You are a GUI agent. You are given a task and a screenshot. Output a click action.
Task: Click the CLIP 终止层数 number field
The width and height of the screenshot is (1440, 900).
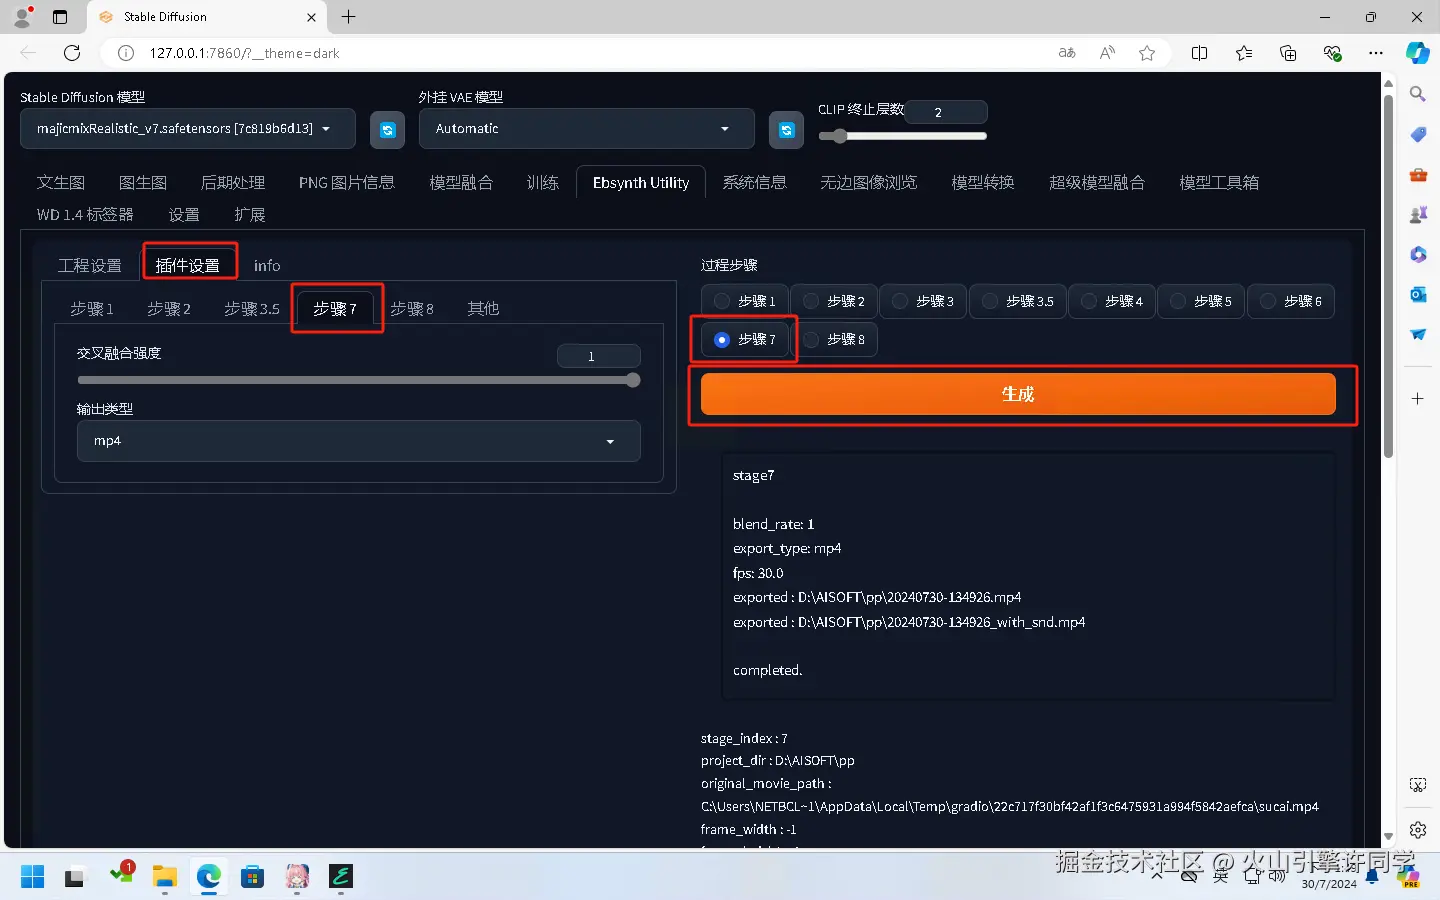(946, 112)
